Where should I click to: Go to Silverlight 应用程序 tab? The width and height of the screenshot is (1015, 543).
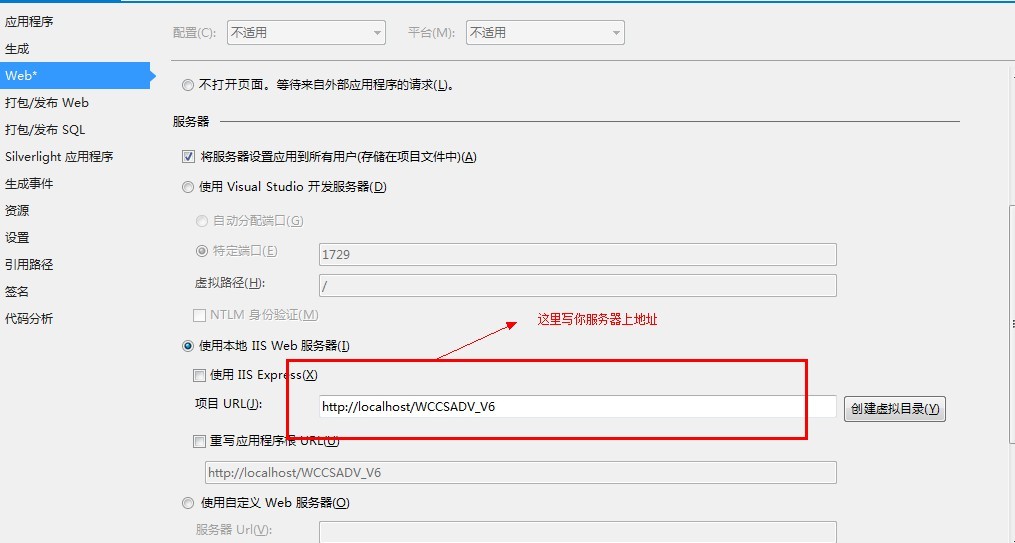coord(59,157)
